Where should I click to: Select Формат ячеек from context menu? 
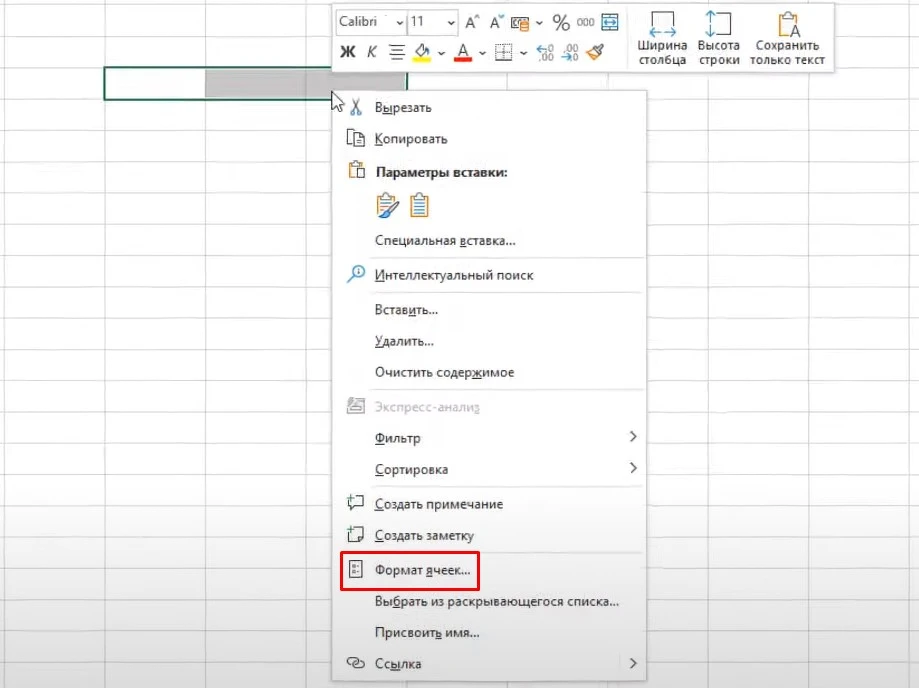click(421, 571)
